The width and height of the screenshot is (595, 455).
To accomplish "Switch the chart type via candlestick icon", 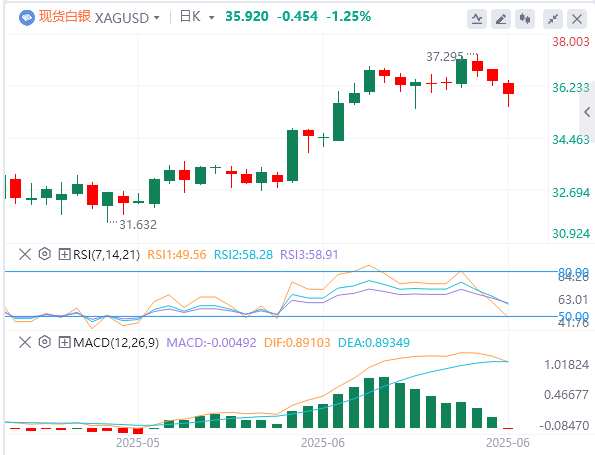I will pos(525,19).
